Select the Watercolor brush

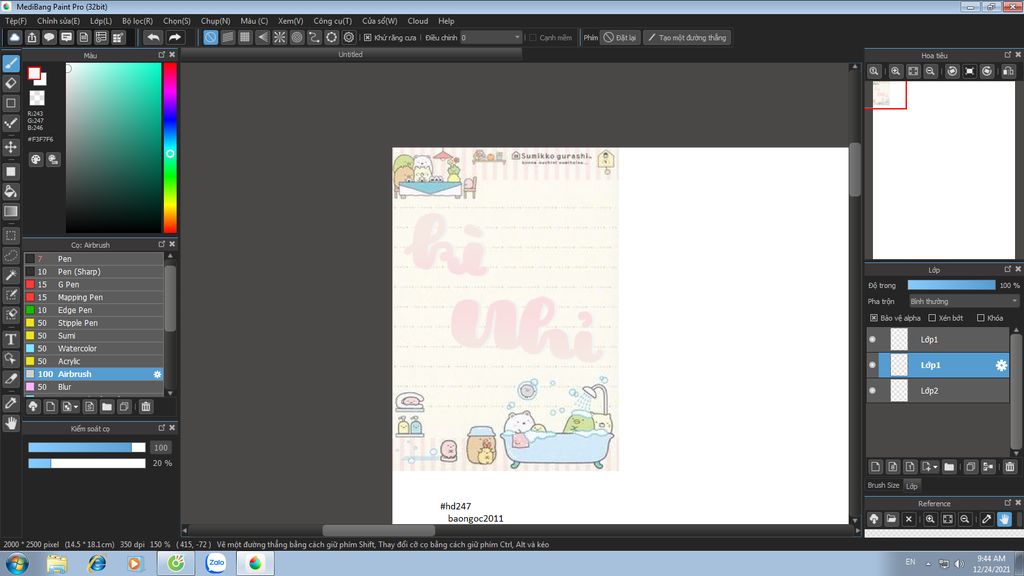coord(94,349)
